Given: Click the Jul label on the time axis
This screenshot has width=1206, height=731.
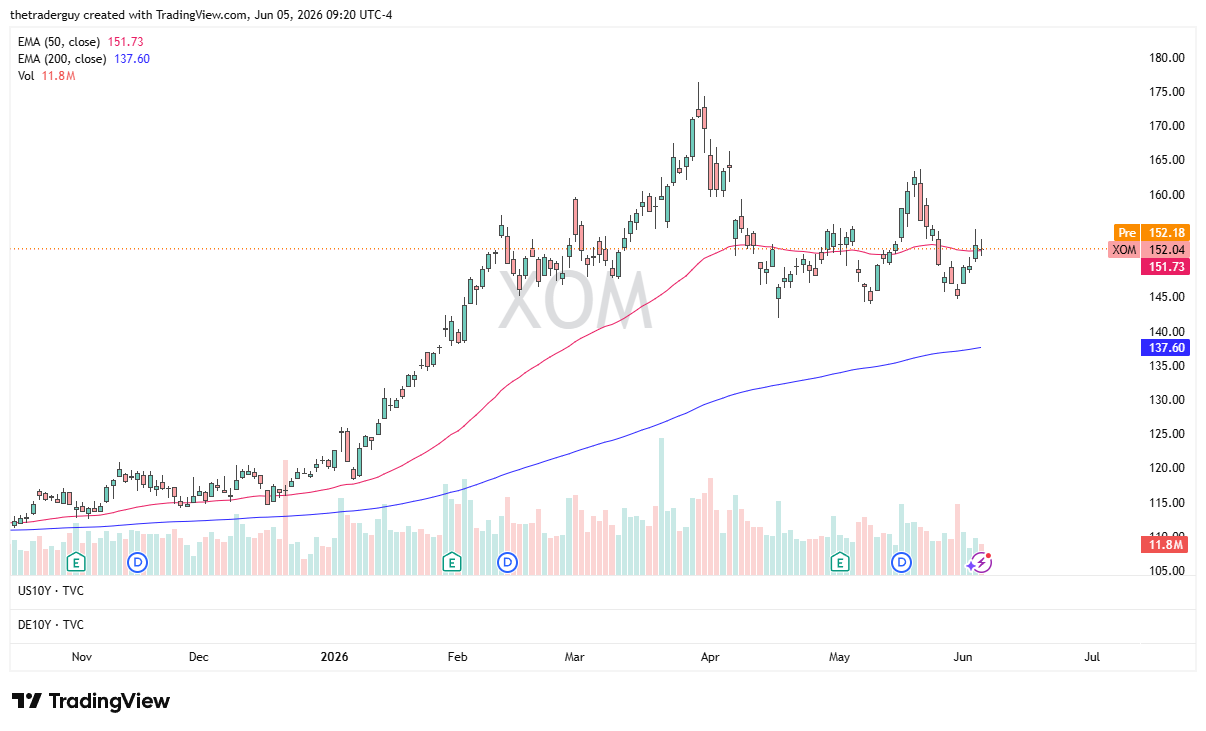Looking at the screenshot, I should [1092, 657].
